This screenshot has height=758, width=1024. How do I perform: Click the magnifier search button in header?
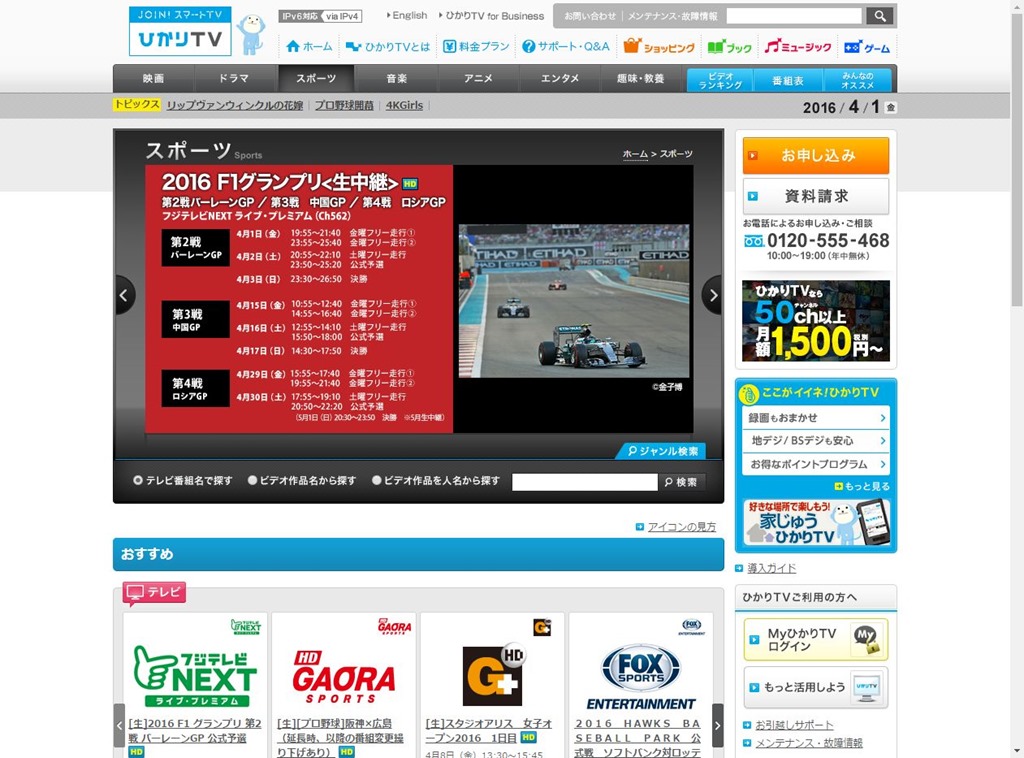tap(880, 16)
